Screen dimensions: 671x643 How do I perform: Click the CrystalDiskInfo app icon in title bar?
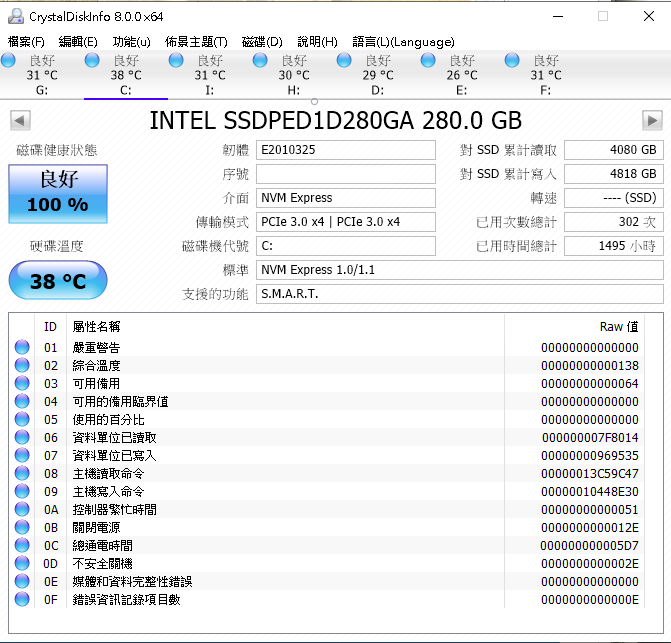coord(16,16)
